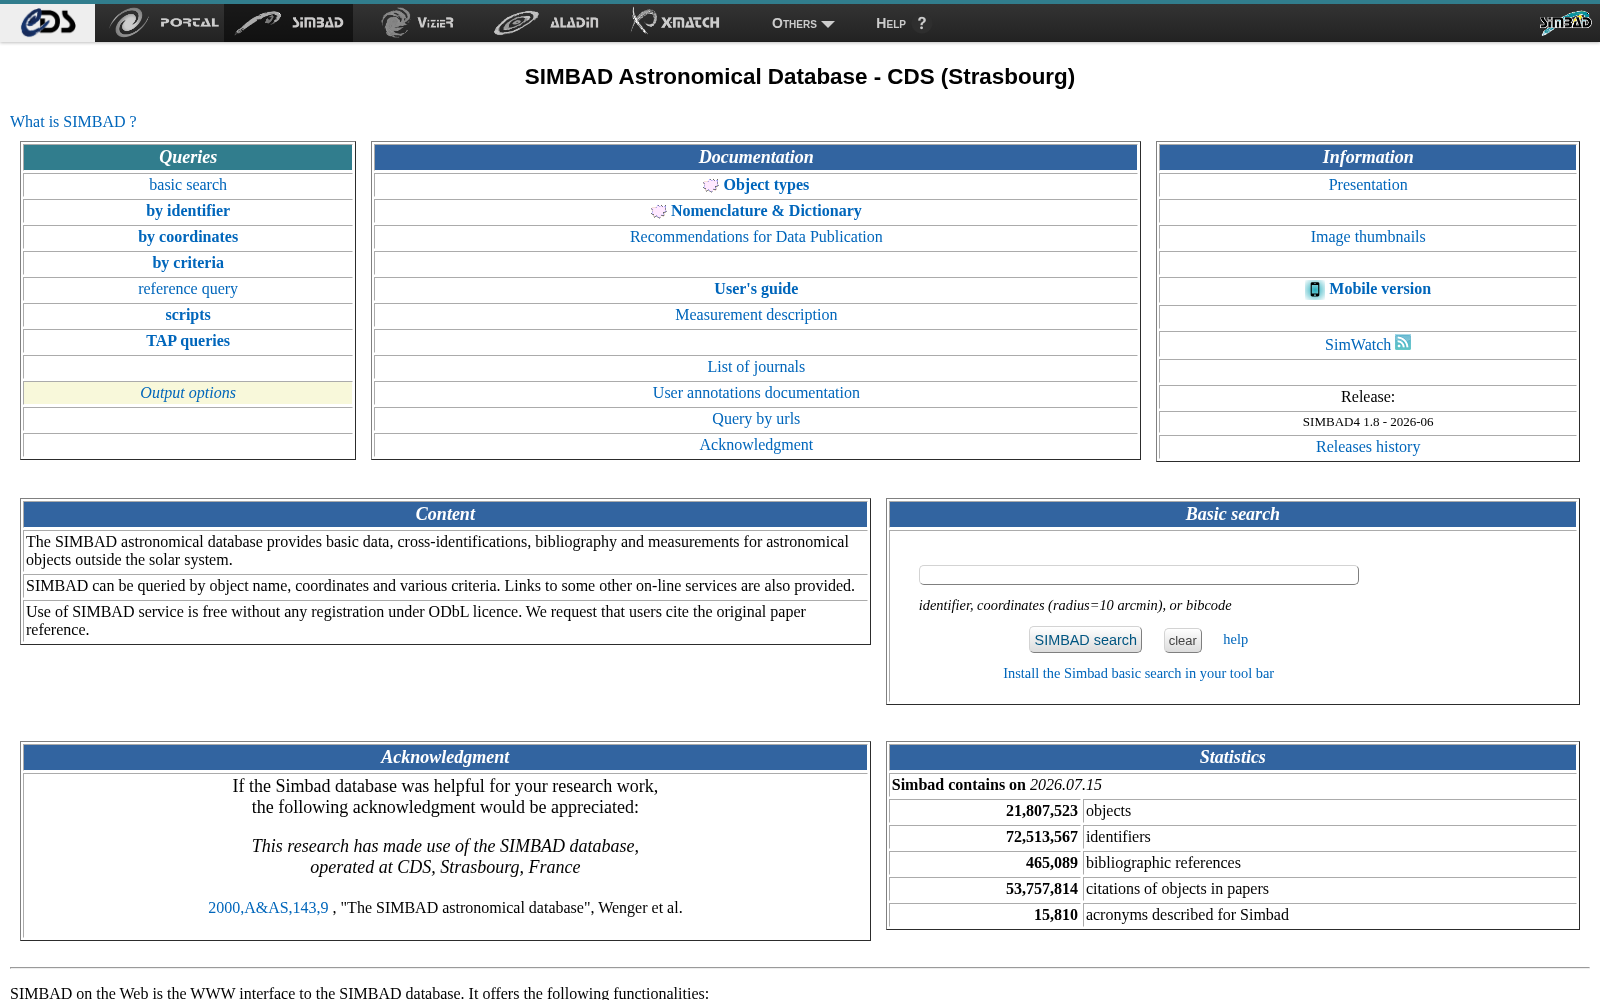Click the 465,089 bibliographic references value
This screenshot has height=1000, width=1600.
tap(1051, 863)
